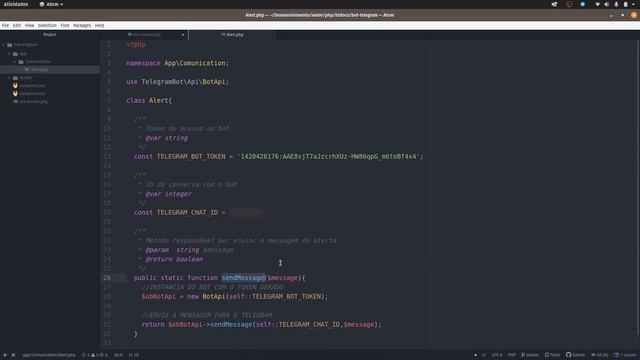Open the Selection menu
Image resolution: width=640 pixels, height=360 pixels.
pyautogui.click(x=47, y=25)
